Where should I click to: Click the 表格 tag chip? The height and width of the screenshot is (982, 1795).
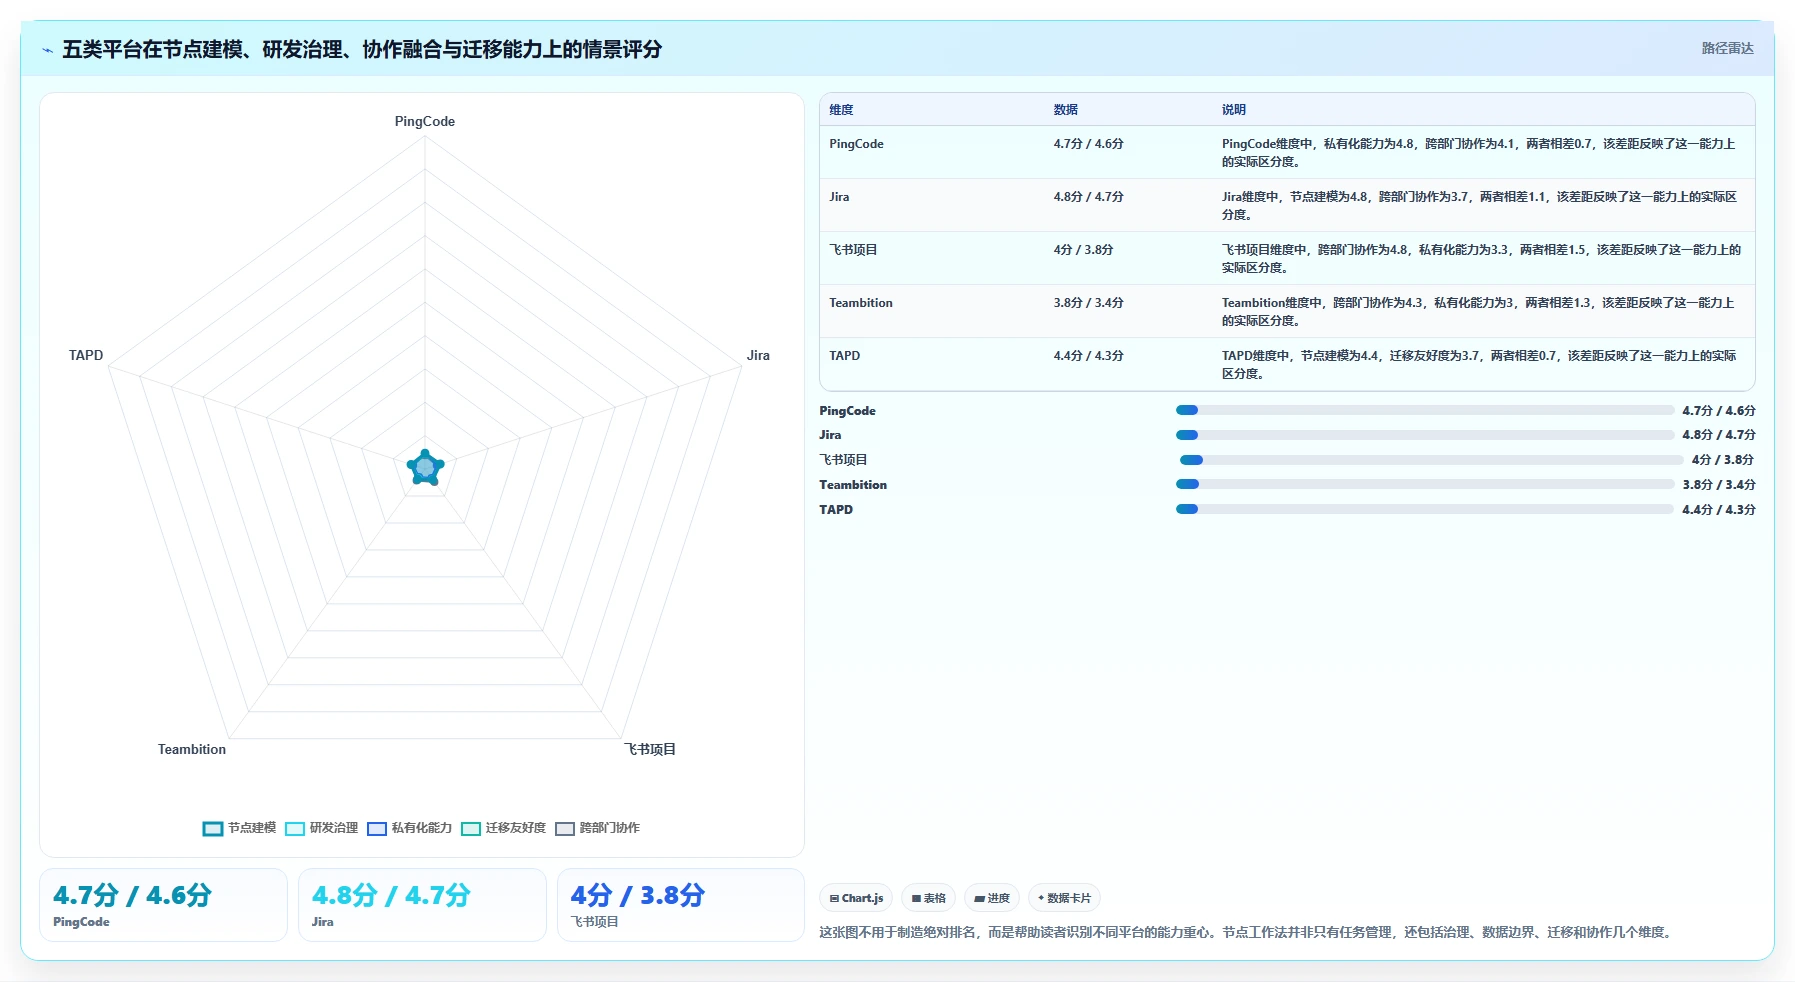pyautogui.click(x=929, y=898)
